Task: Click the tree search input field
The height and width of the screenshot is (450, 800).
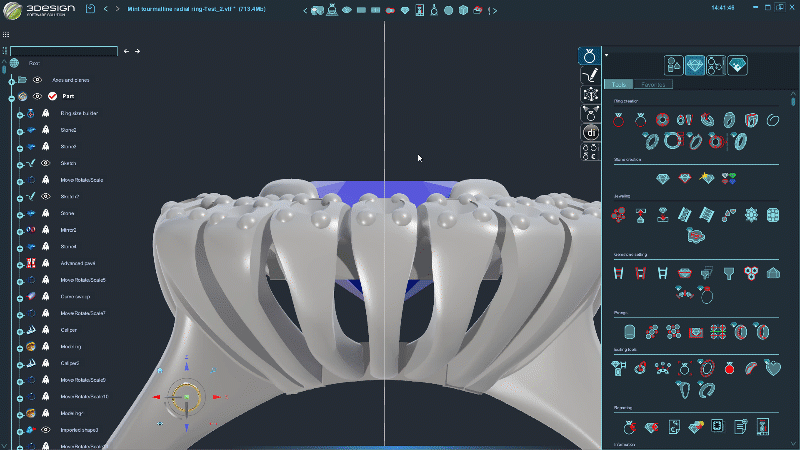Action: [65, 50]
